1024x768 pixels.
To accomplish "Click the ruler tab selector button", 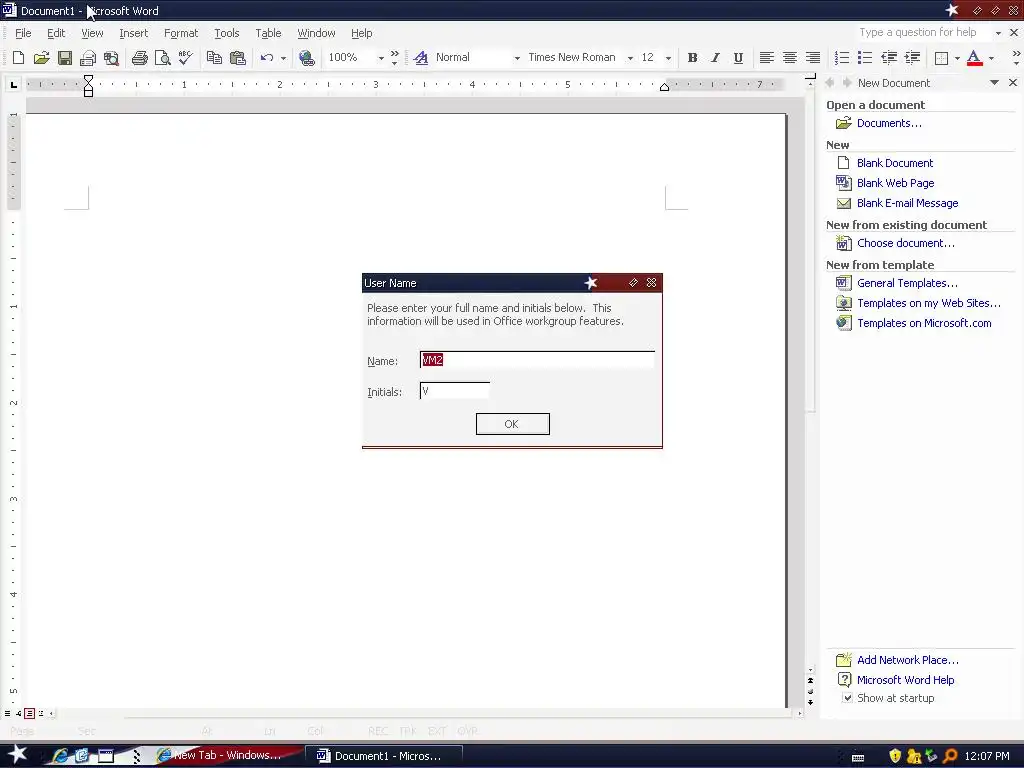I will coord(14,84).
